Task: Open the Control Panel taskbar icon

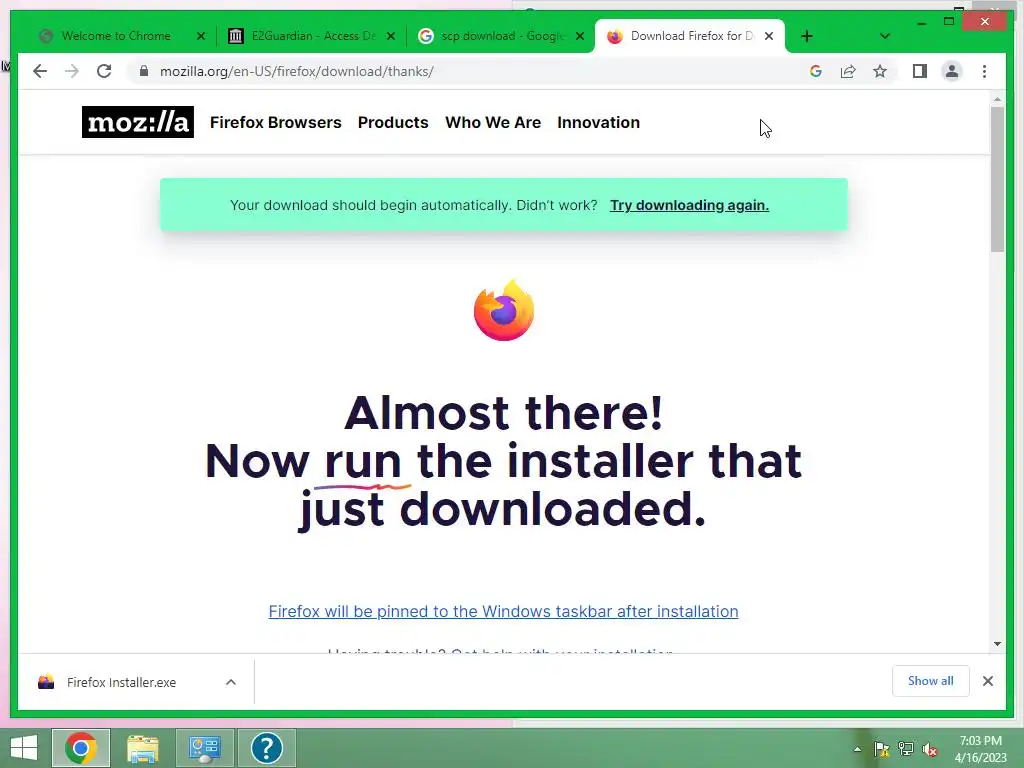Action: coord(204,748)
